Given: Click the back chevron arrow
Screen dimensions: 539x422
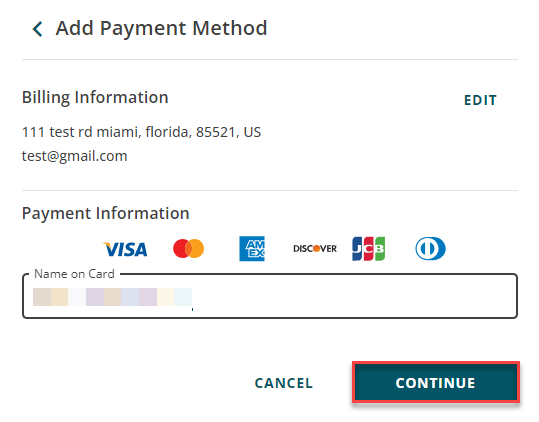Looking at the screenshot, I should pyautogui.click(x=37, y=29).
